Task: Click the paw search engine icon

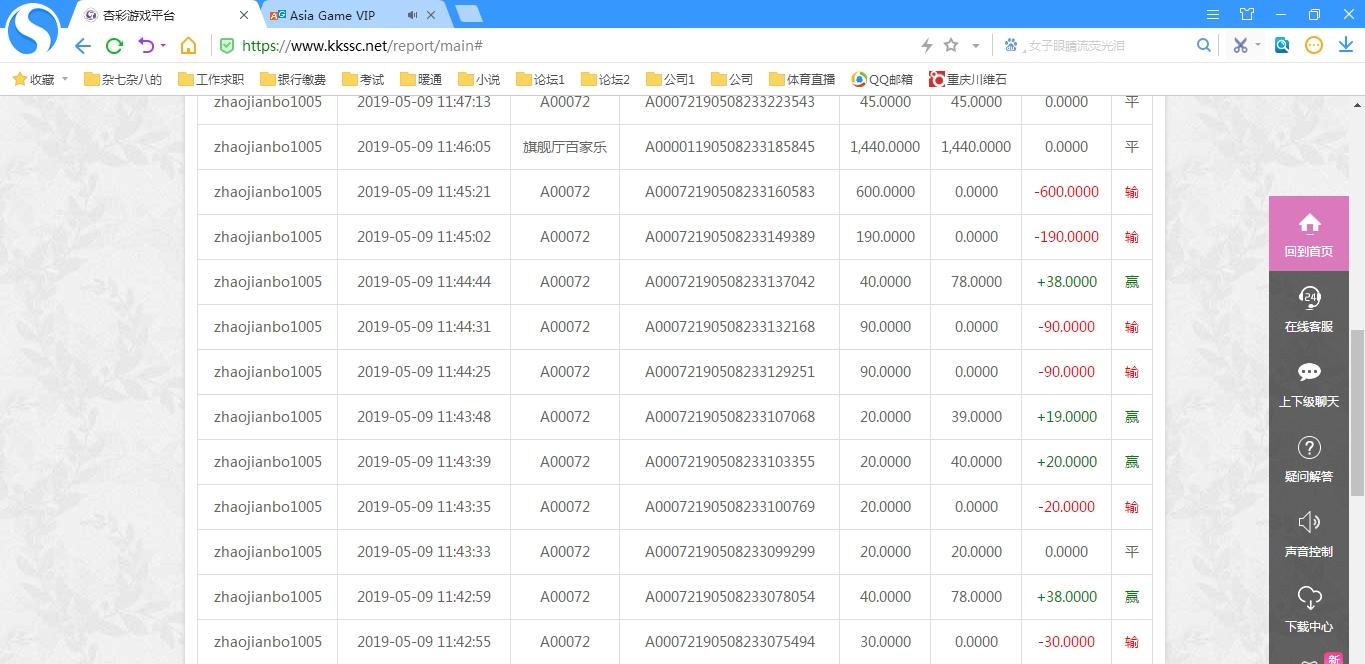Action: [x=1011, y=46]
